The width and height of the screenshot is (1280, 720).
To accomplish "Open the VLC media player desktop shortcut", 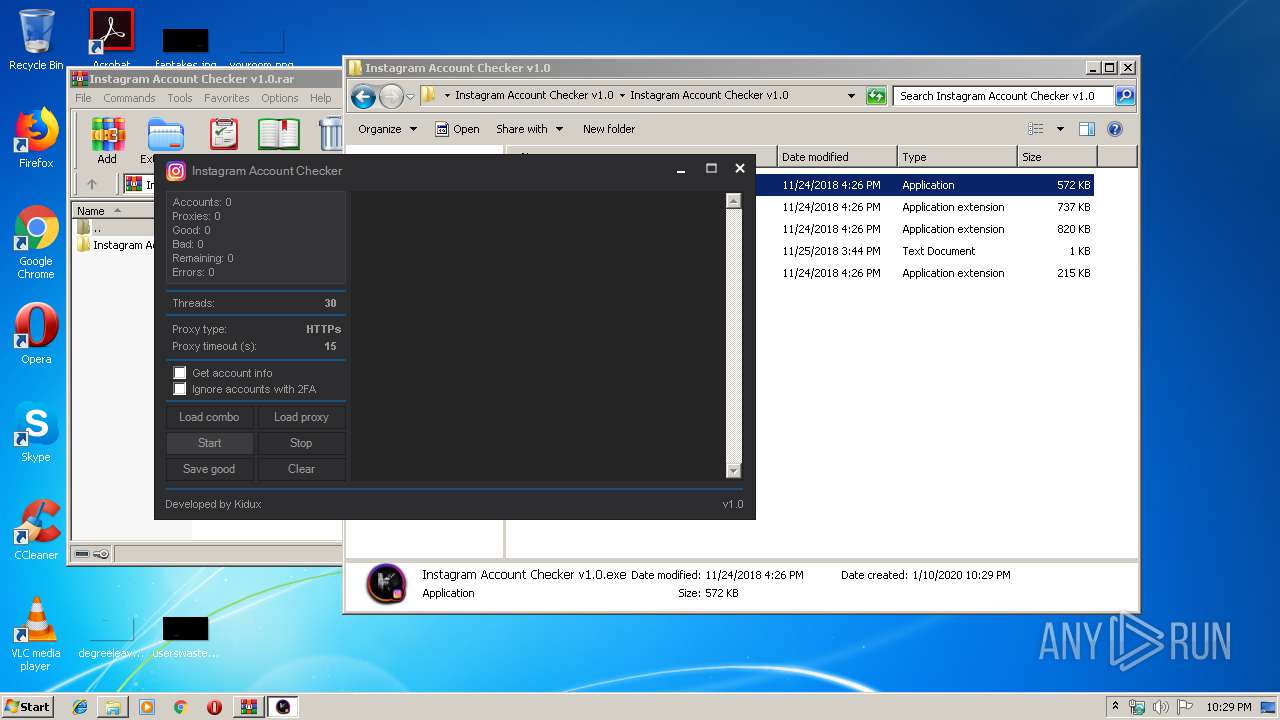I will (36, 634).
